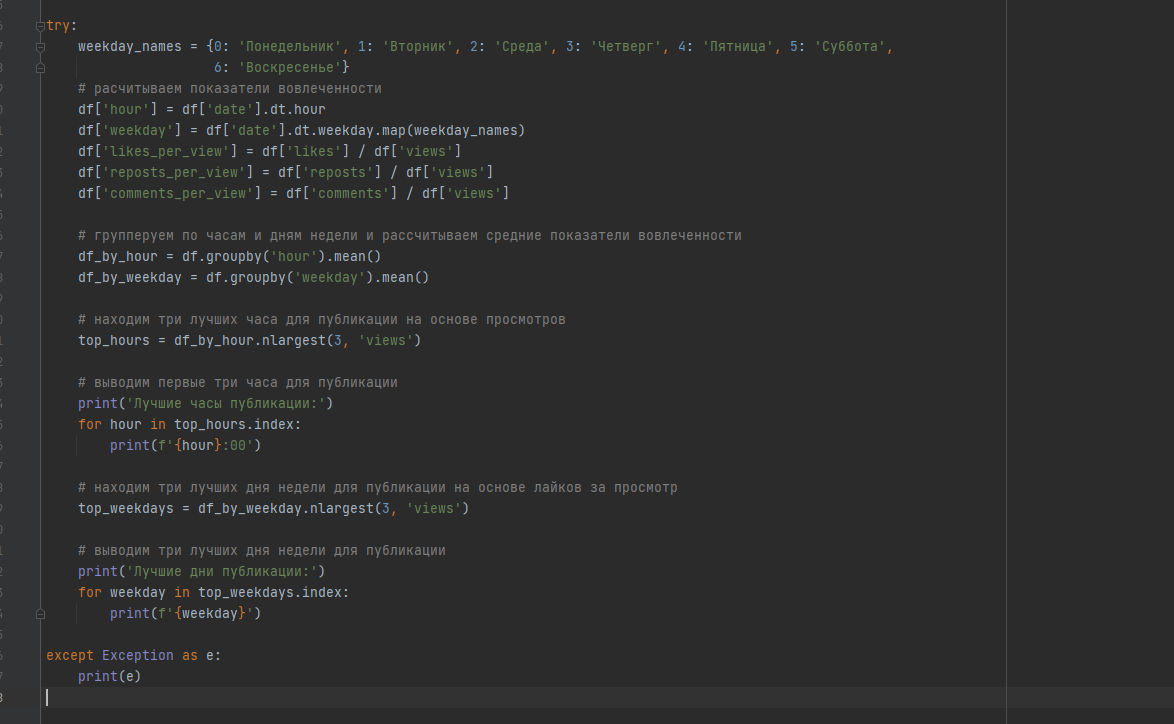Collapse the try block fold marker

(x=40, y=26)
